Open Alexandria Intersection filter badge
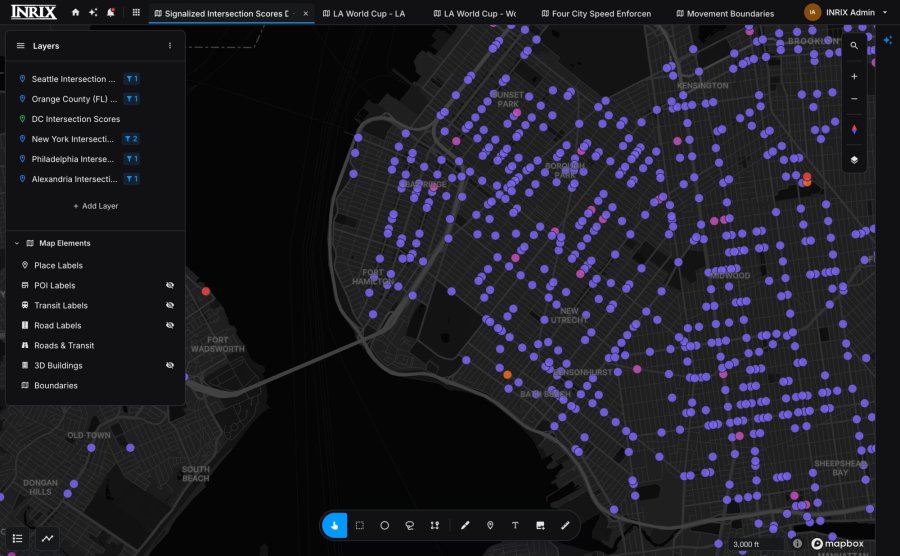The width and height of the screenshot is (900, 556). 131,179
